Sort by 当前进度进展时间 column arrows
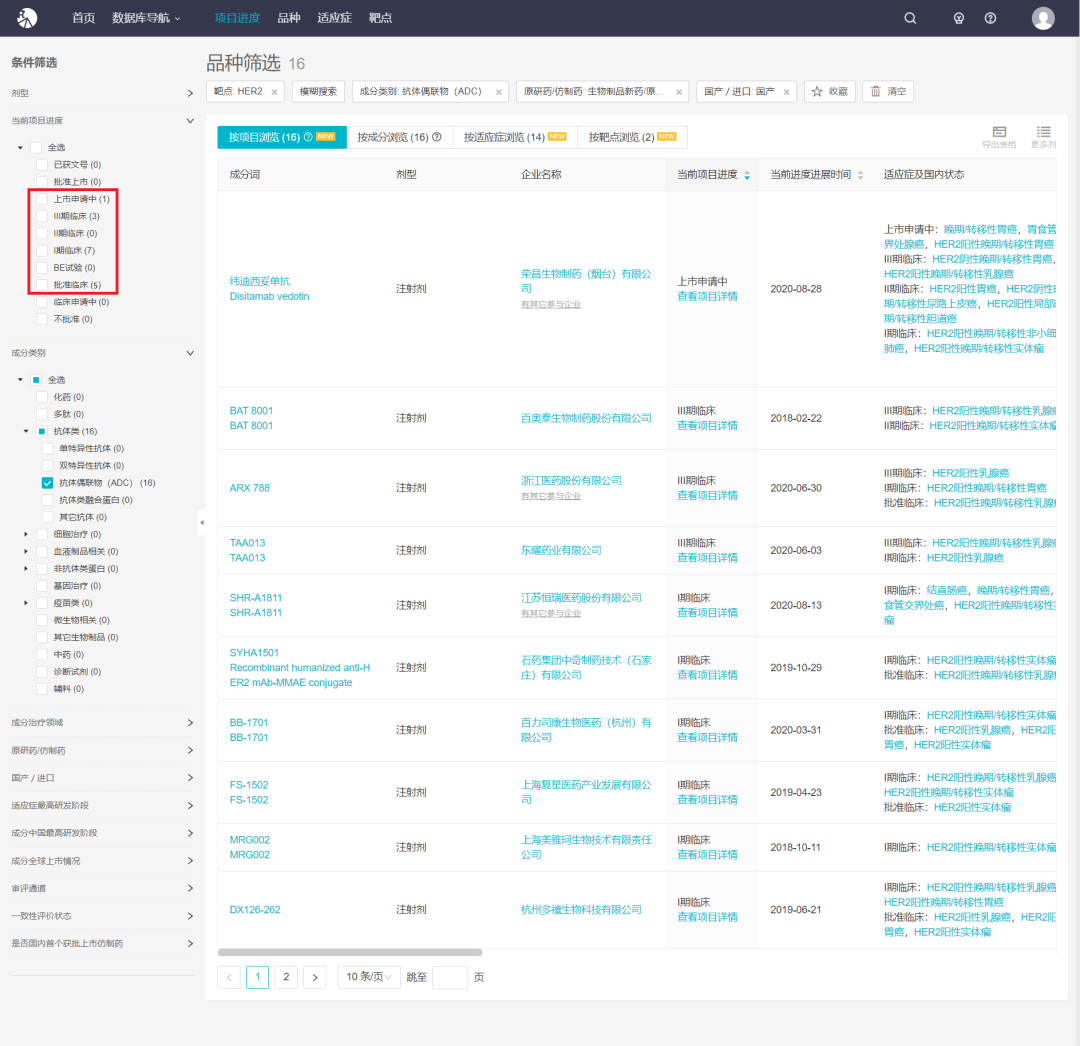1080x1046 pixels. click(x=860, y=176)
